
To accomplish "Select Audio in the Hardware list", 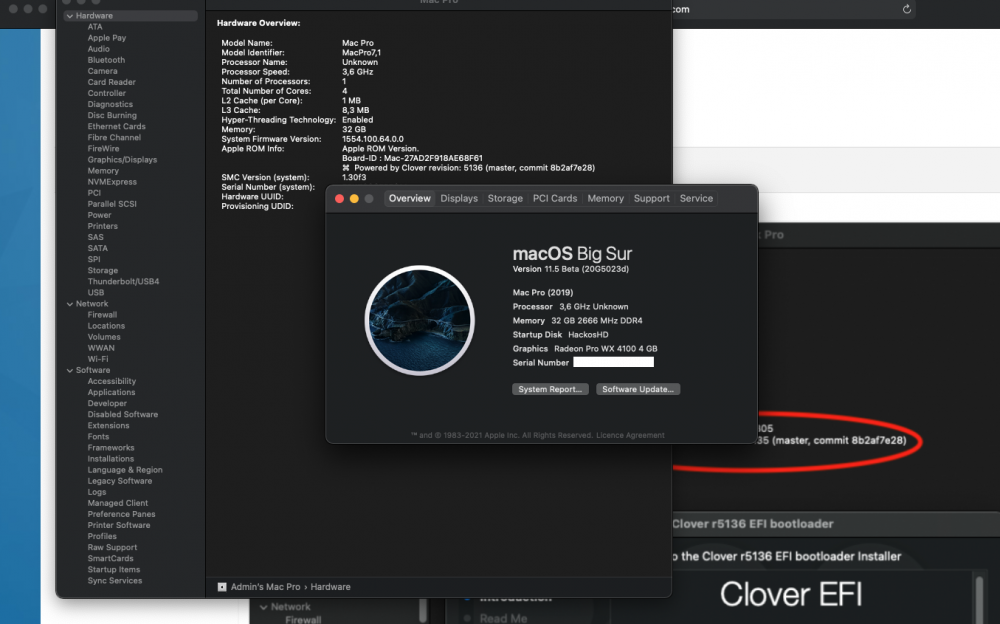I will [x=98, y=48].
